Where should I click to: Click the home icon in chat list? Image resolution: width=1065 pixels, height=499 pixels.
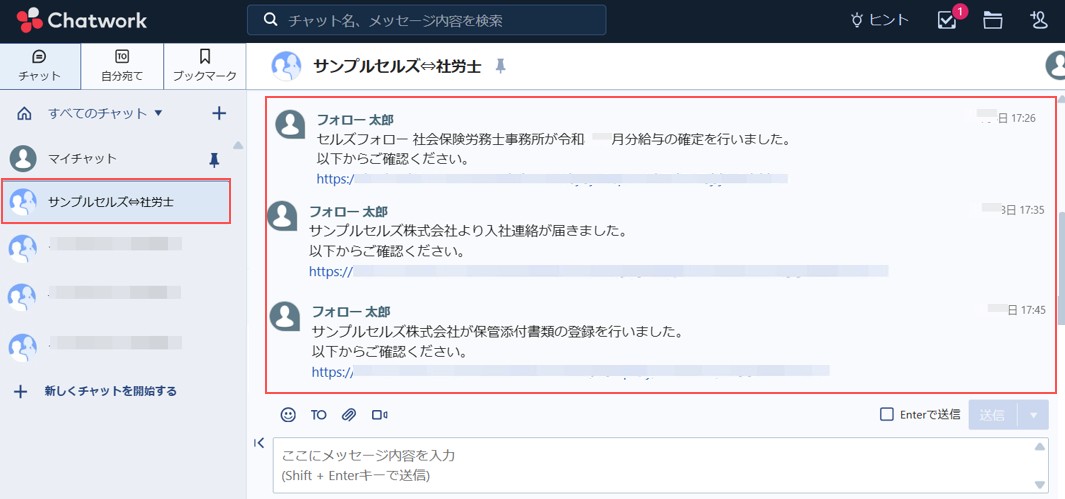coord(24,113)
